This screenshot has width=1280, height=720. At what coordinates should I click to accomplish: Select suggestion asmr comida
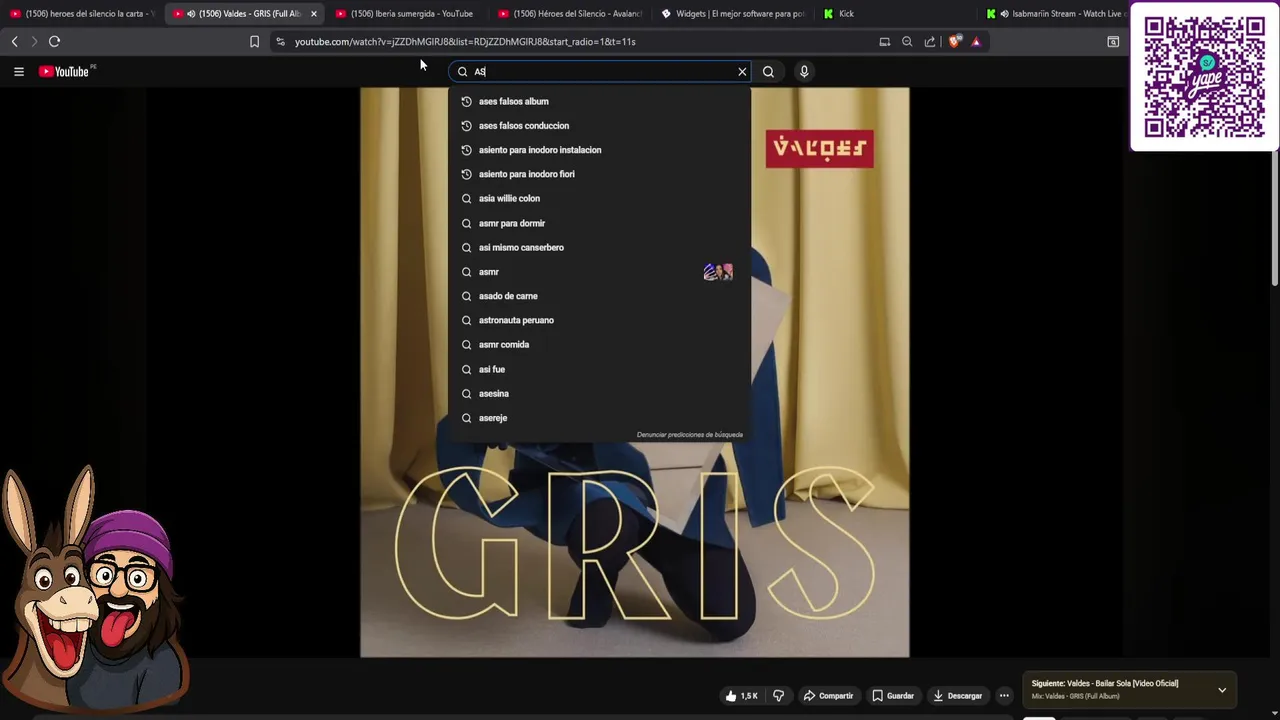pyautogui.click(x=600, y=344)
